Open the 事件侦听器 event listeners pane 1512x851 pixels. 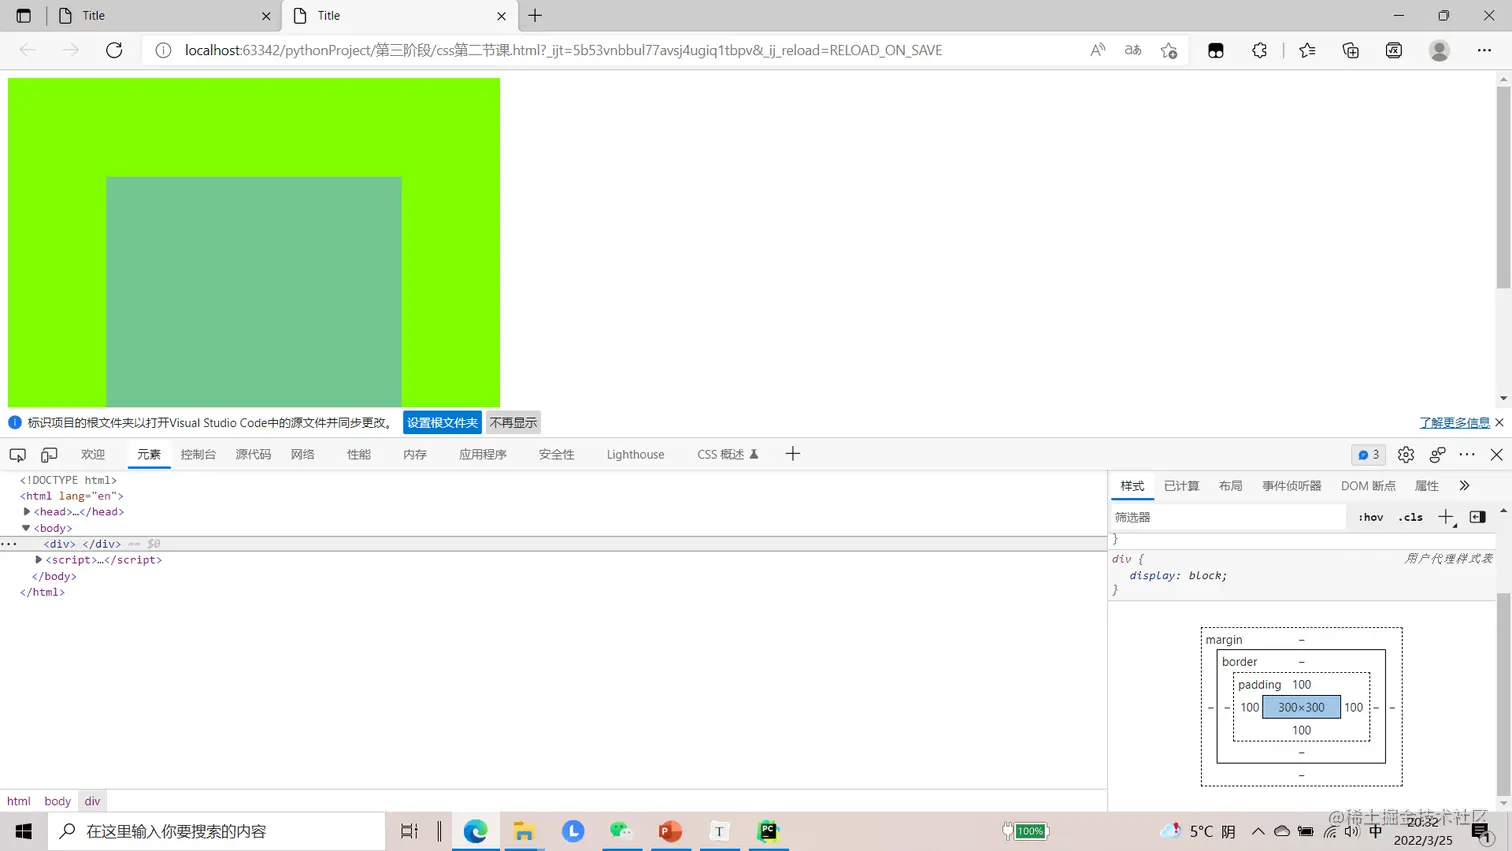(1291, 486)
